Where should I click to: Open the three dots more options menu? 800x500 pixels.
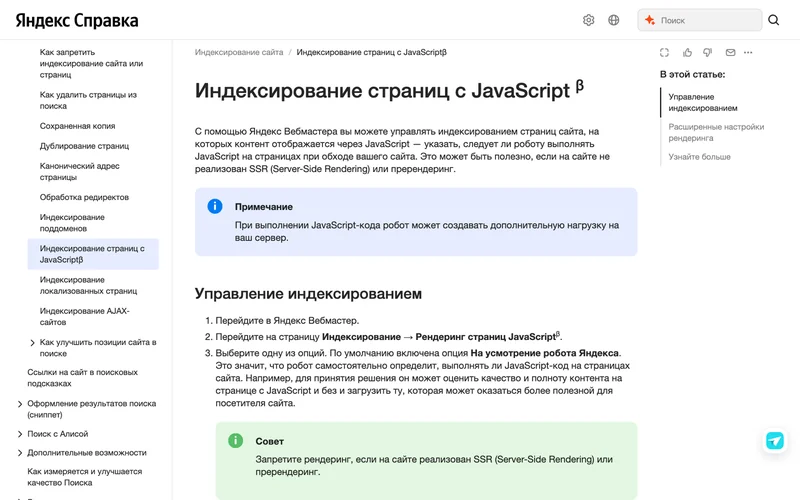tap(748, 52)
